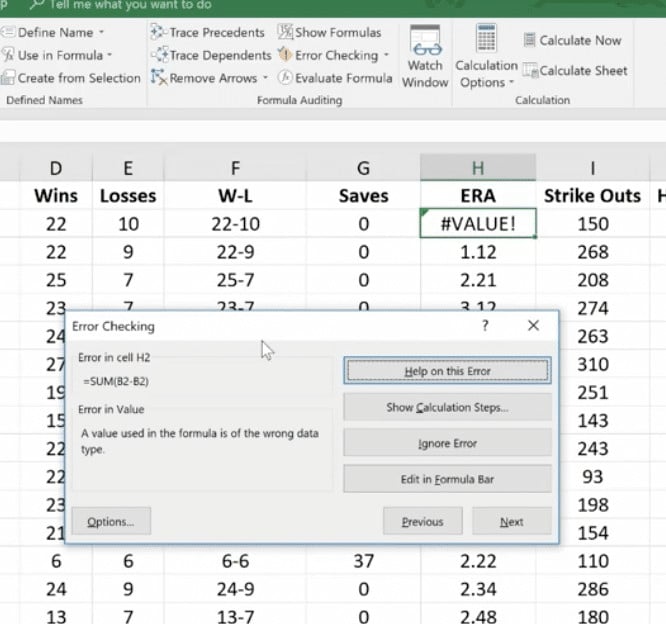Expand the Define Name dropdown
This screenshot has width=666, height=624.
click(101, 33)
